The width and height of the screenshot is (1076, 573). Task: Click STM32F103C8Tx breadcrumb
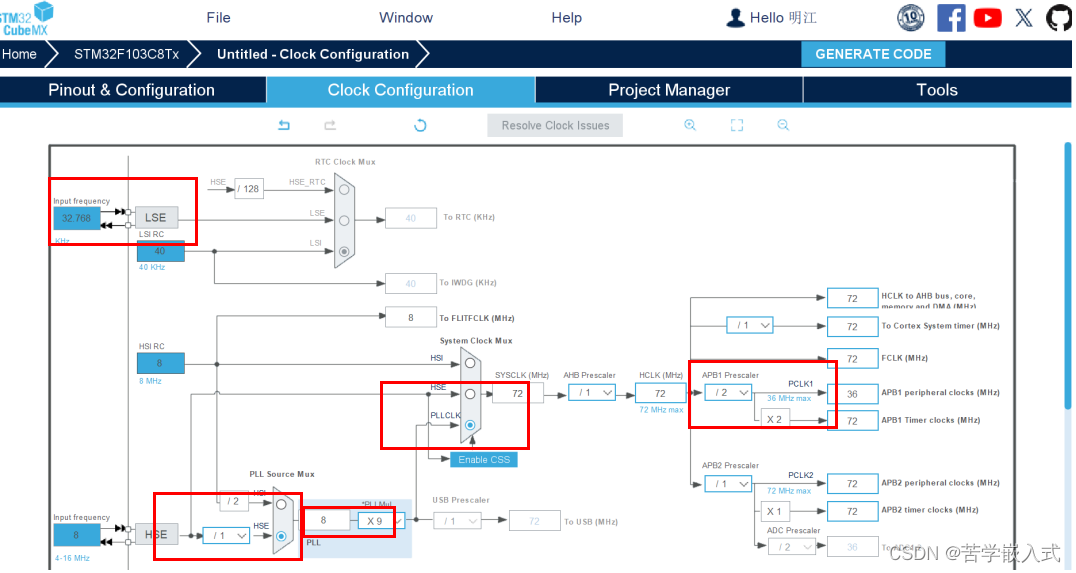pyautogui.click(x=126, y=54)
